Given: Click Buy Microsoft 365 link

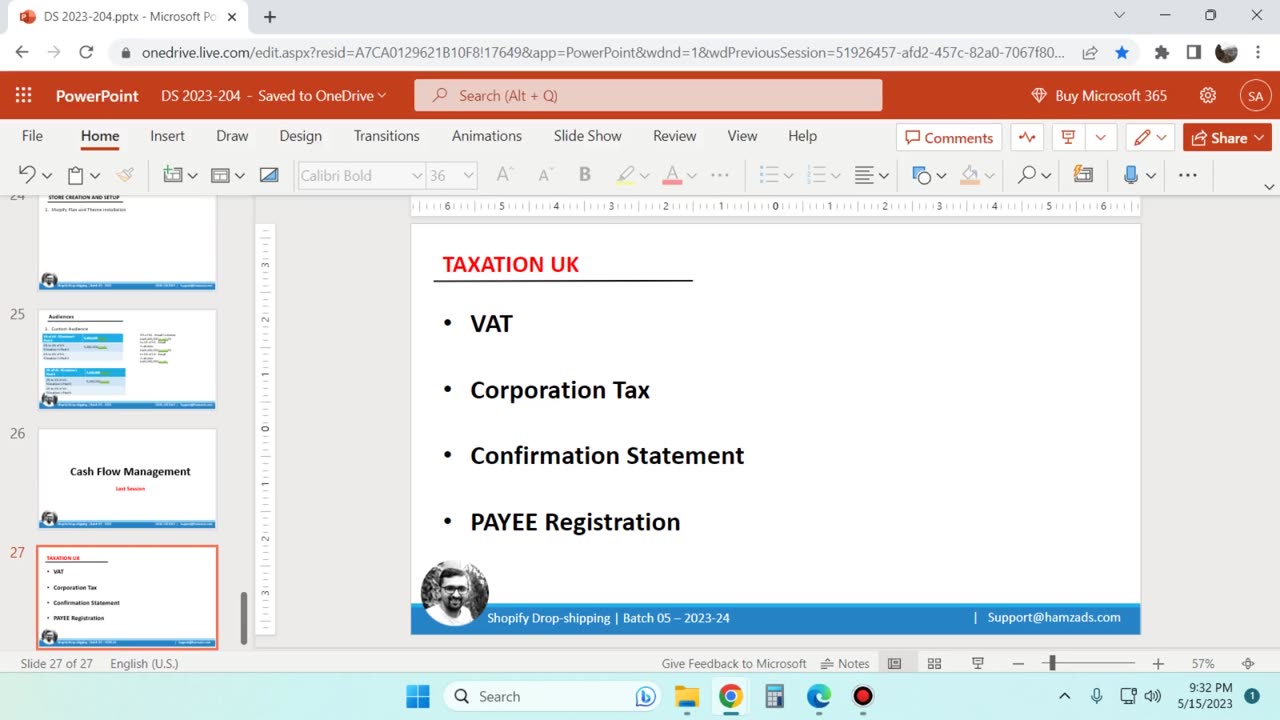Looking at the screenshot, I should (x=1099, y=96).
